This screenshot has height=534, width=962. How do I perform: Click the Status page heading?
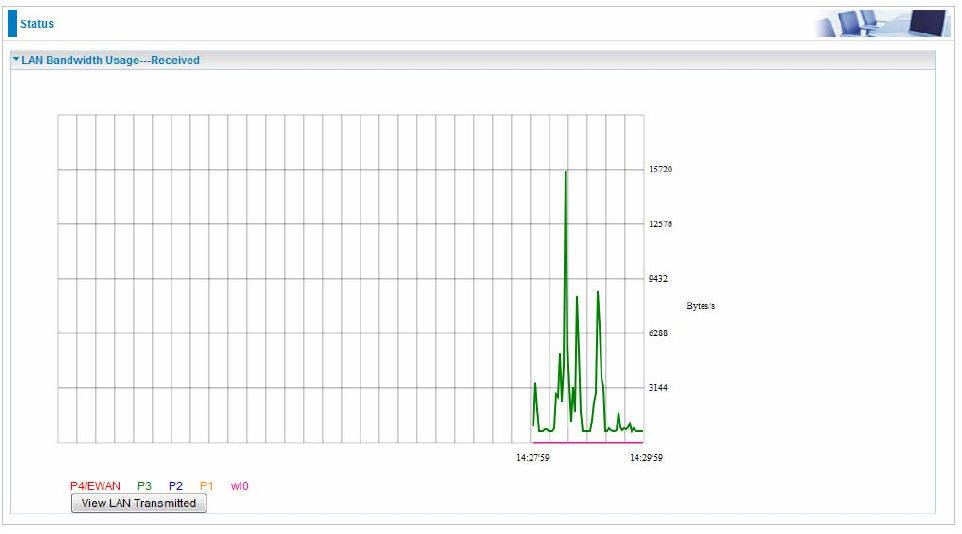click(x=37, y=24)
